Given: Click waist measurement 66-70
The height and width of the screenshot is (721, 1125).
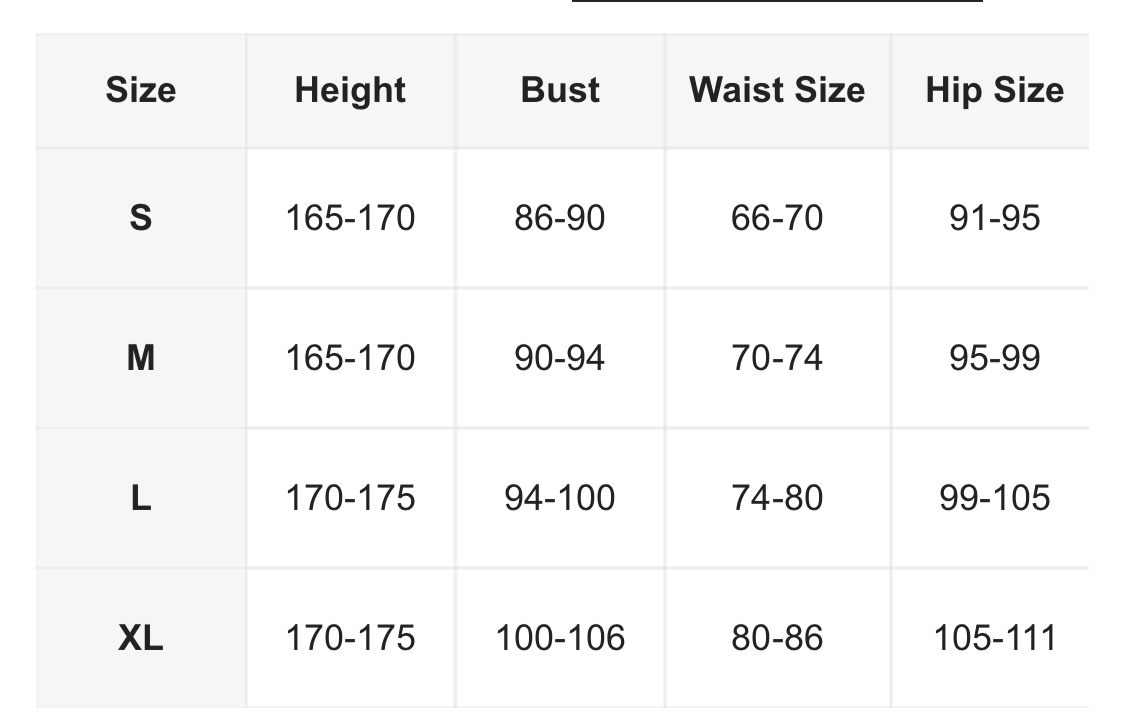Looking at the screenshot, I should pyautogui.click(x=777, y=217).
